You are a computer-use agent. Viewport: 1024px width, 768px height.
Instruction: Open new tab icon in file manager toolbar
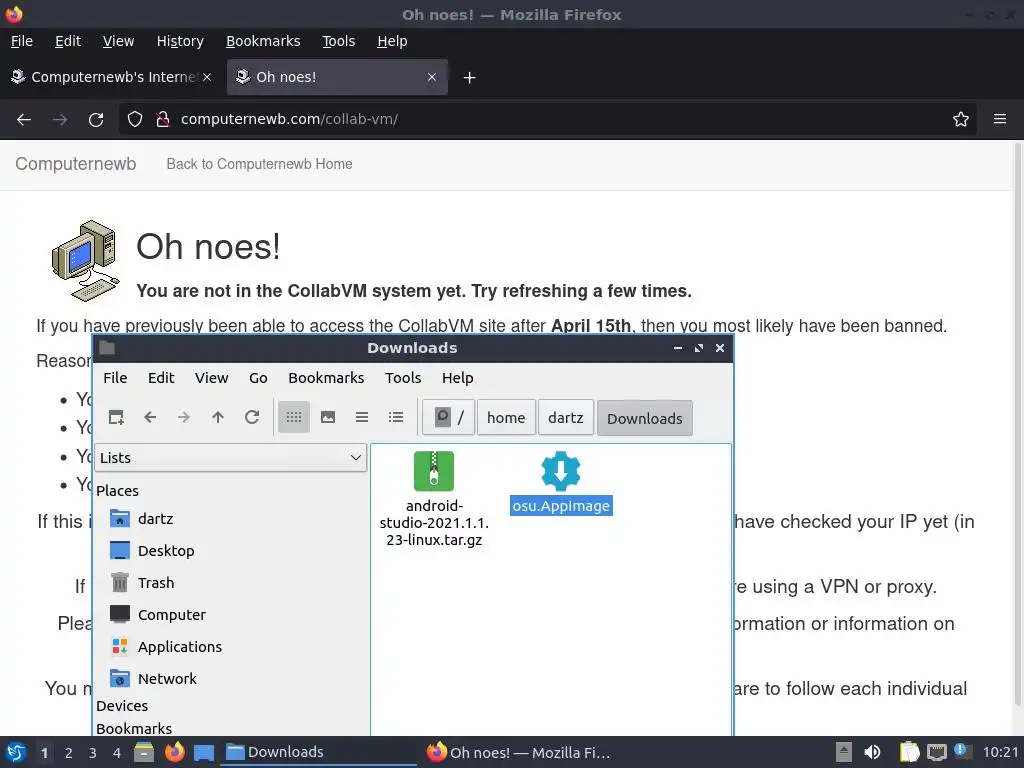coord(116,417)
